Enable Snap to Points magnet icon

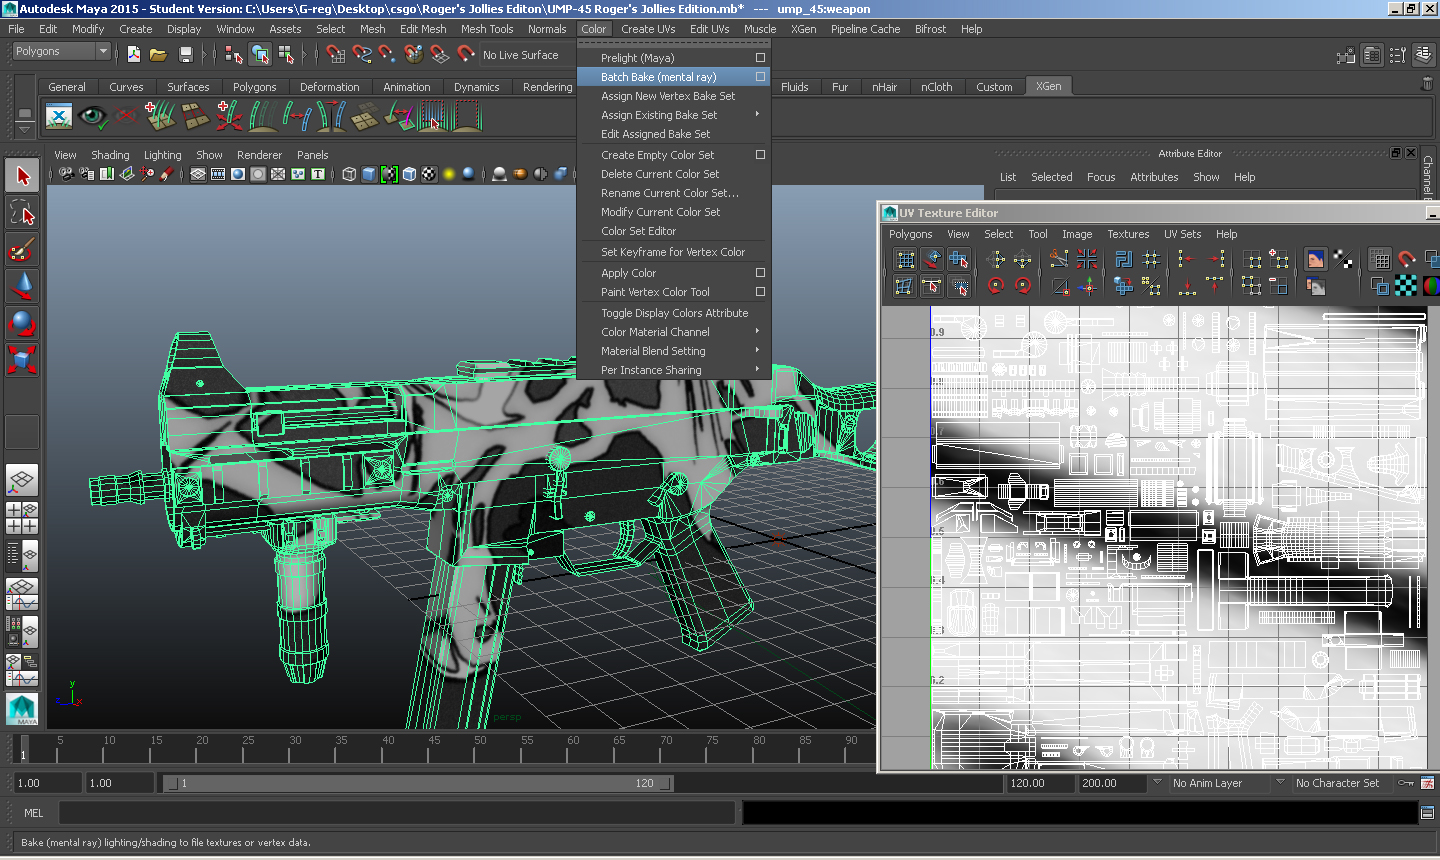pyautogui.click(x=387, y=54)
